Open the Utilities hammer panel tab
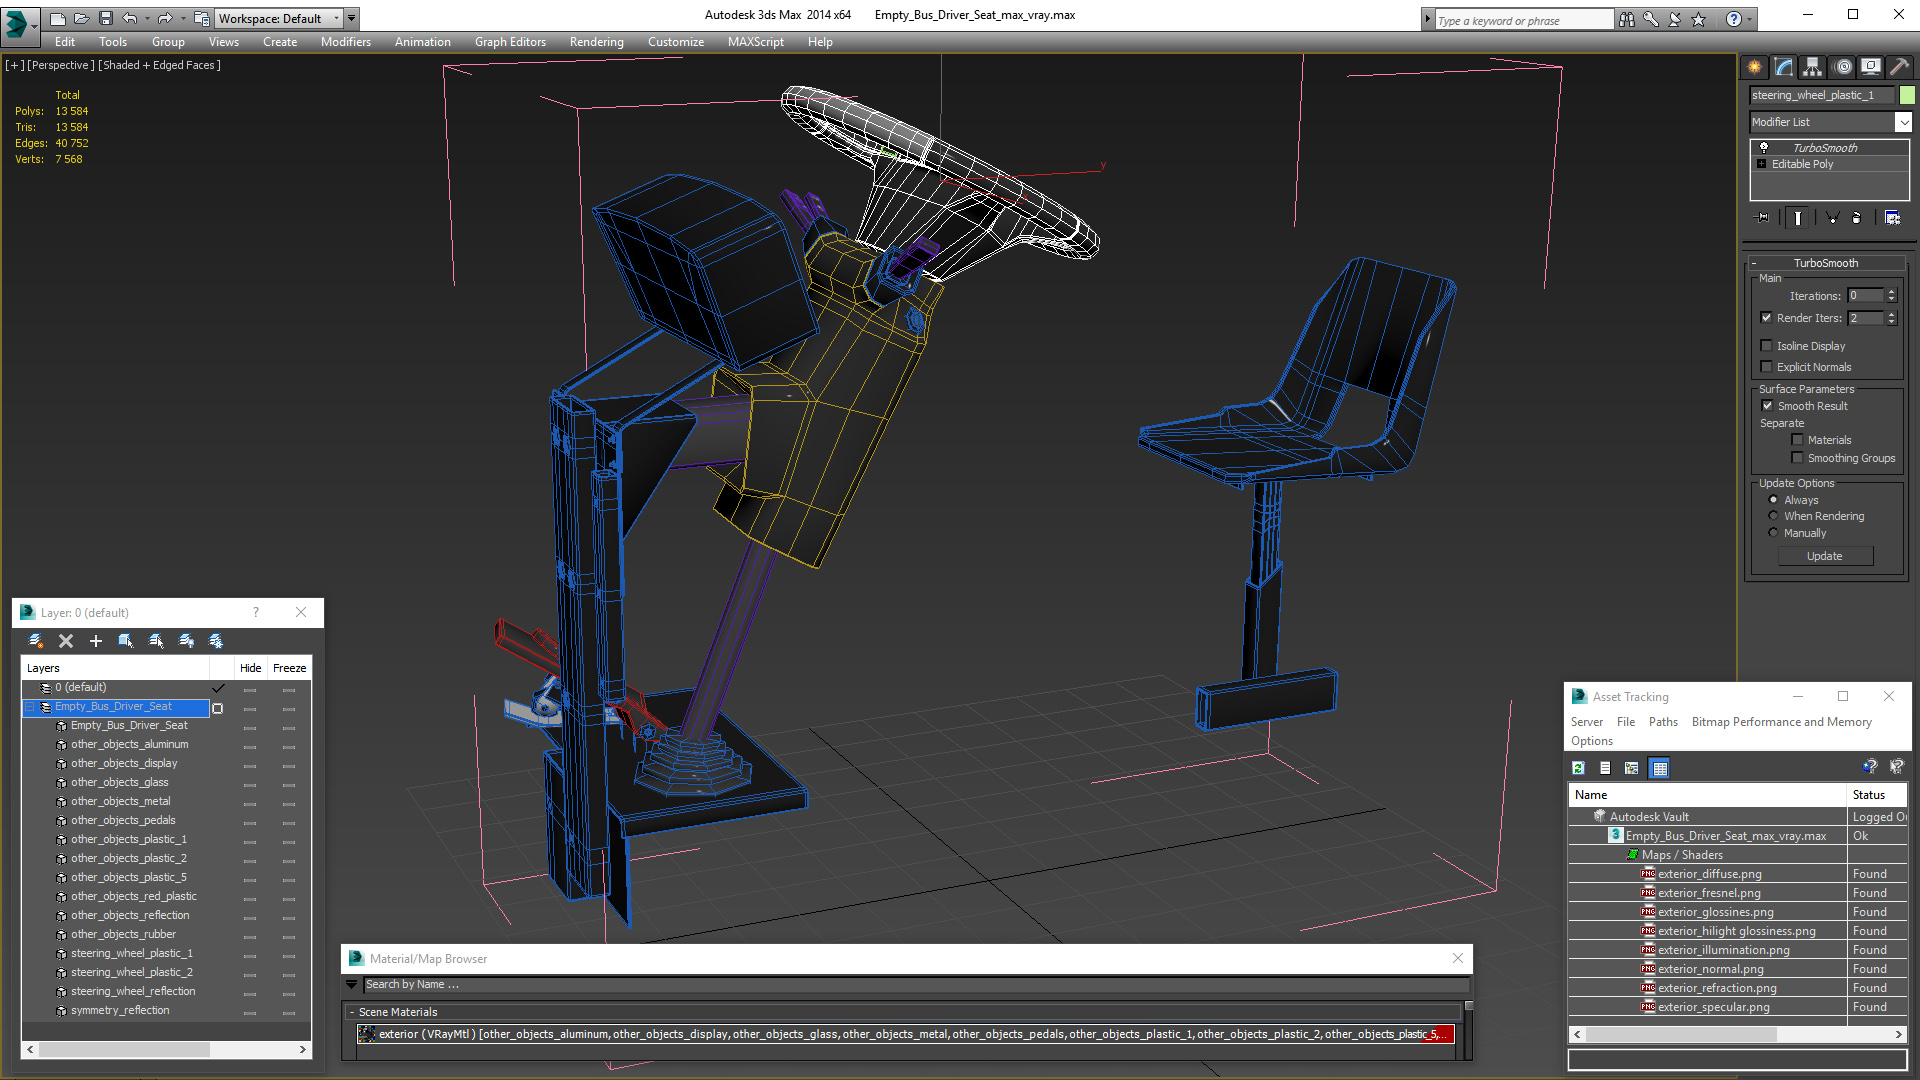1920x1080 pixels. (x=1899, y=67)
